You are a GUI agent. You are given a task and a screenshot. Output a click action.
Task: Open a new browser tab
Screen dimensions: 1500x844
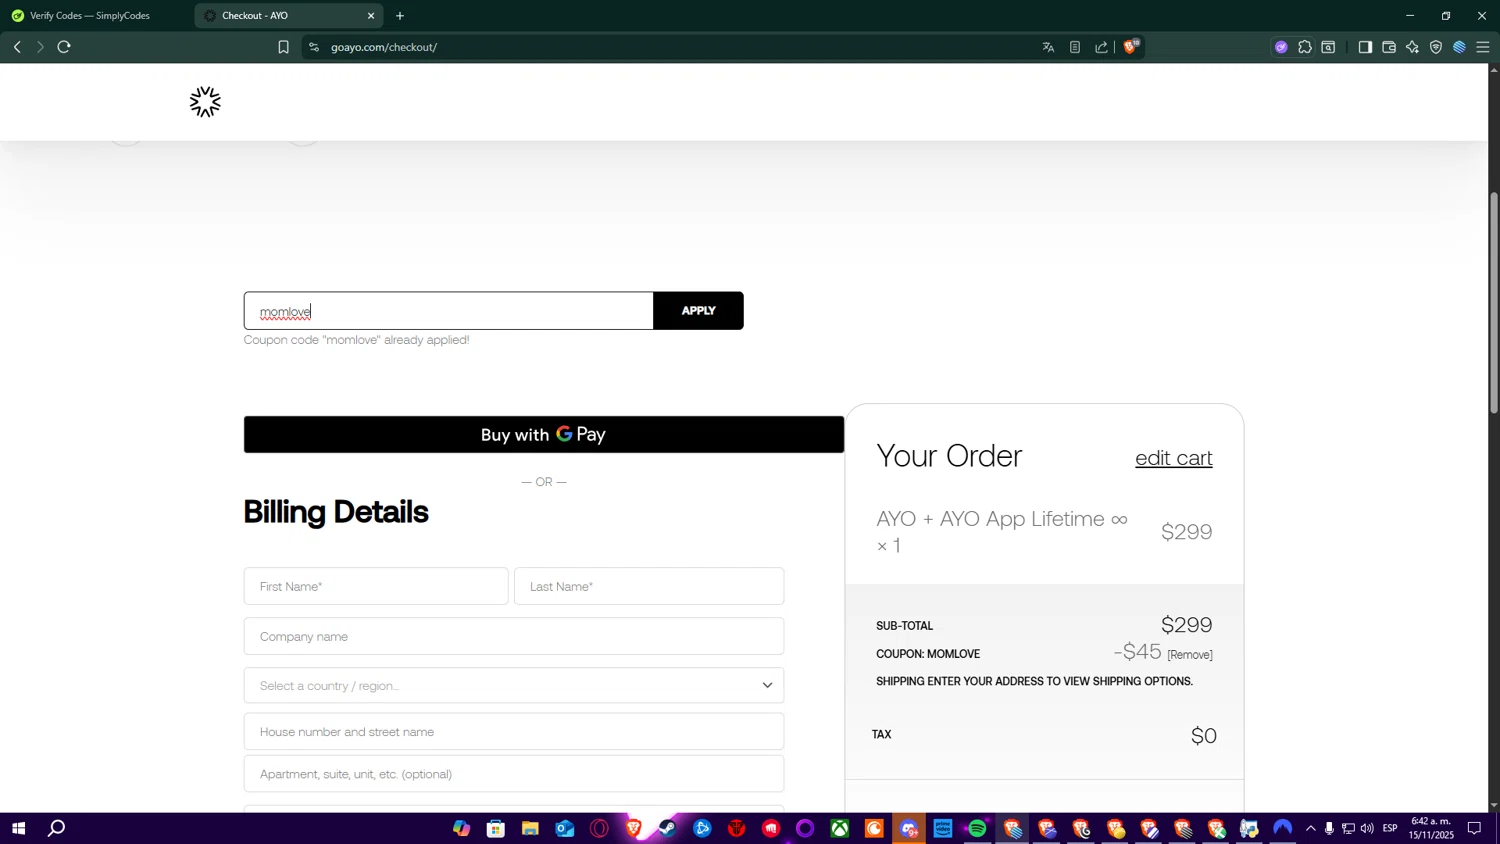coord(400,16)
